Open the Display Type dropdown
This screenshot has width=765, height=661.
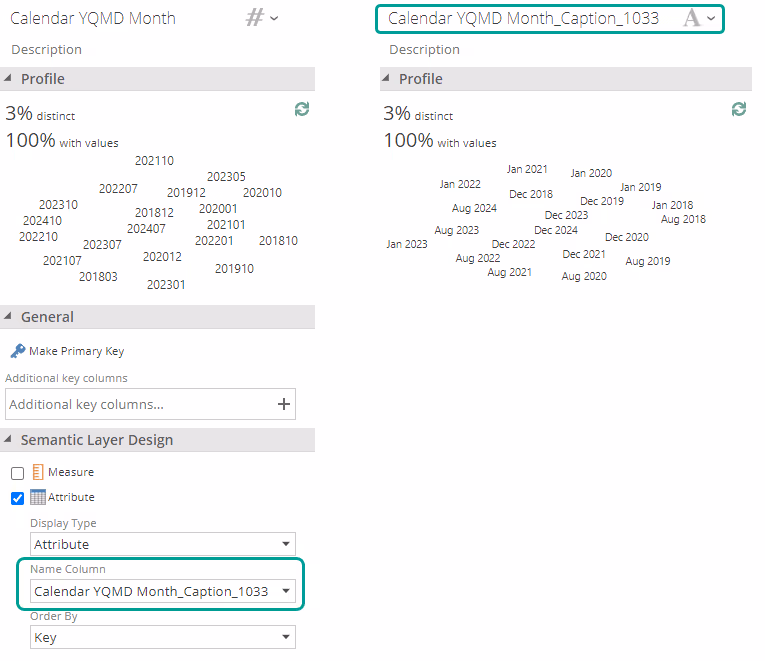[x=162, y=544]
